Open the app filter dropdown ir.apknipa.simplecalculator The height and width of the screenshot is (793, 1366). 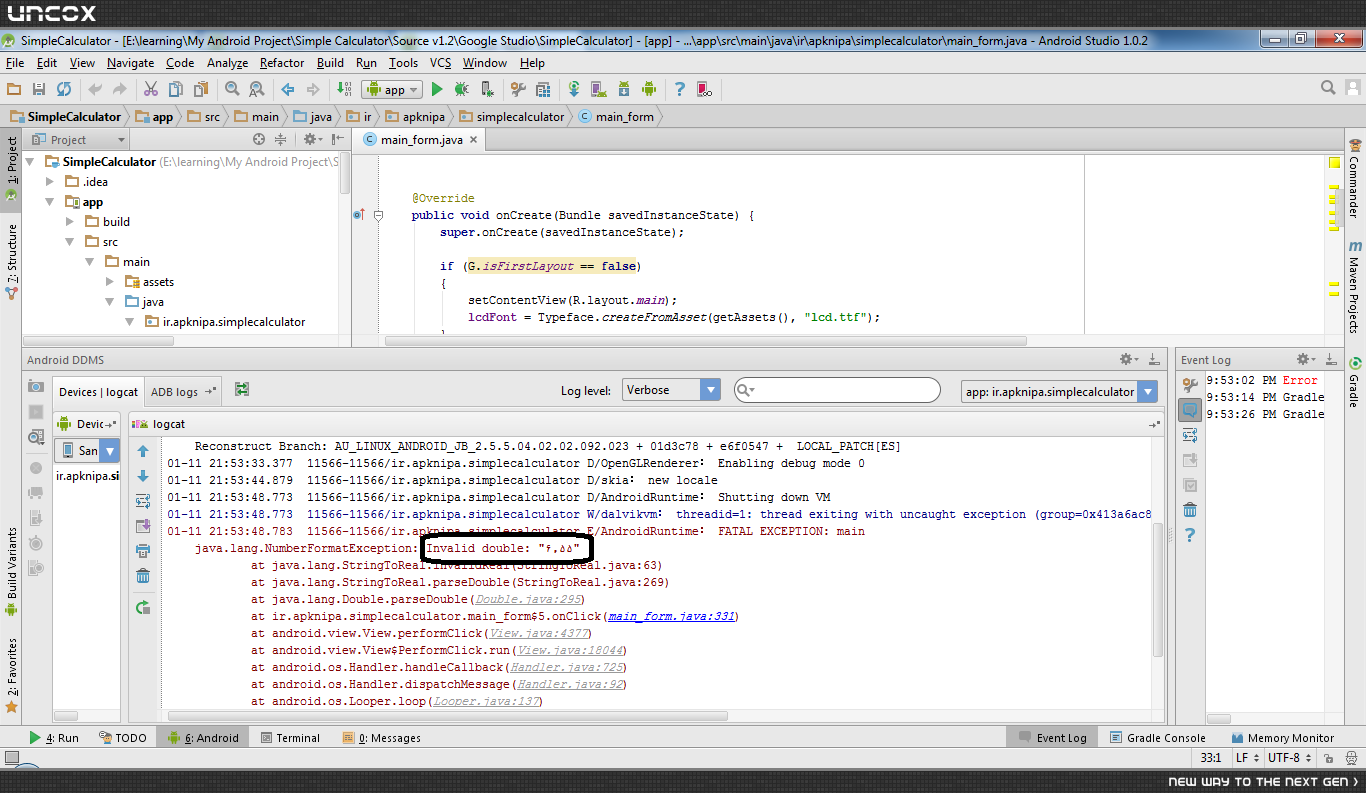(1059, 391)
